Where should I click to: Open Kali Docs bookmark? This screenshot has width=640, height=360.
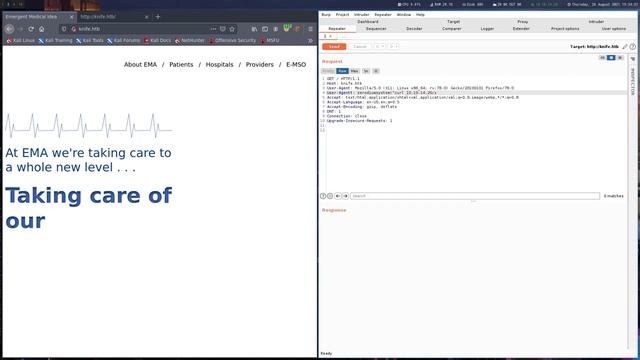tap(158, 40)
